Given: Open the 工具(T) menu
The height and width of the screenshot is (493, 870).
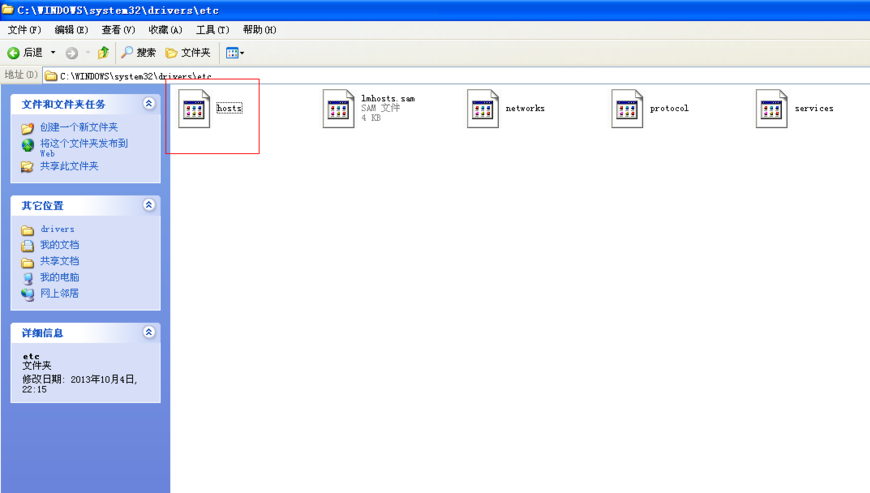Looking at the screenshot, I should pos(213,29).
